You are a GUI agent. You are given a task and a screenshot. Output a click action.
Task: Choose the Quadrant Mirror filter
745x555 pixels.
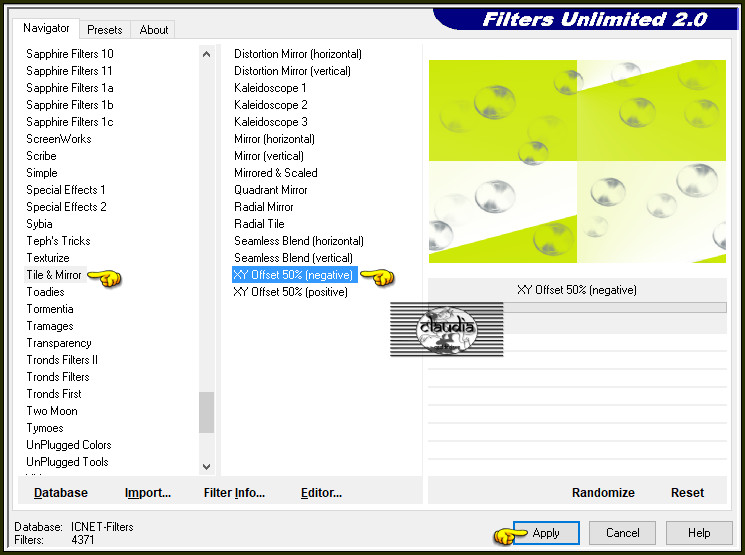click(x=271, y=190)
